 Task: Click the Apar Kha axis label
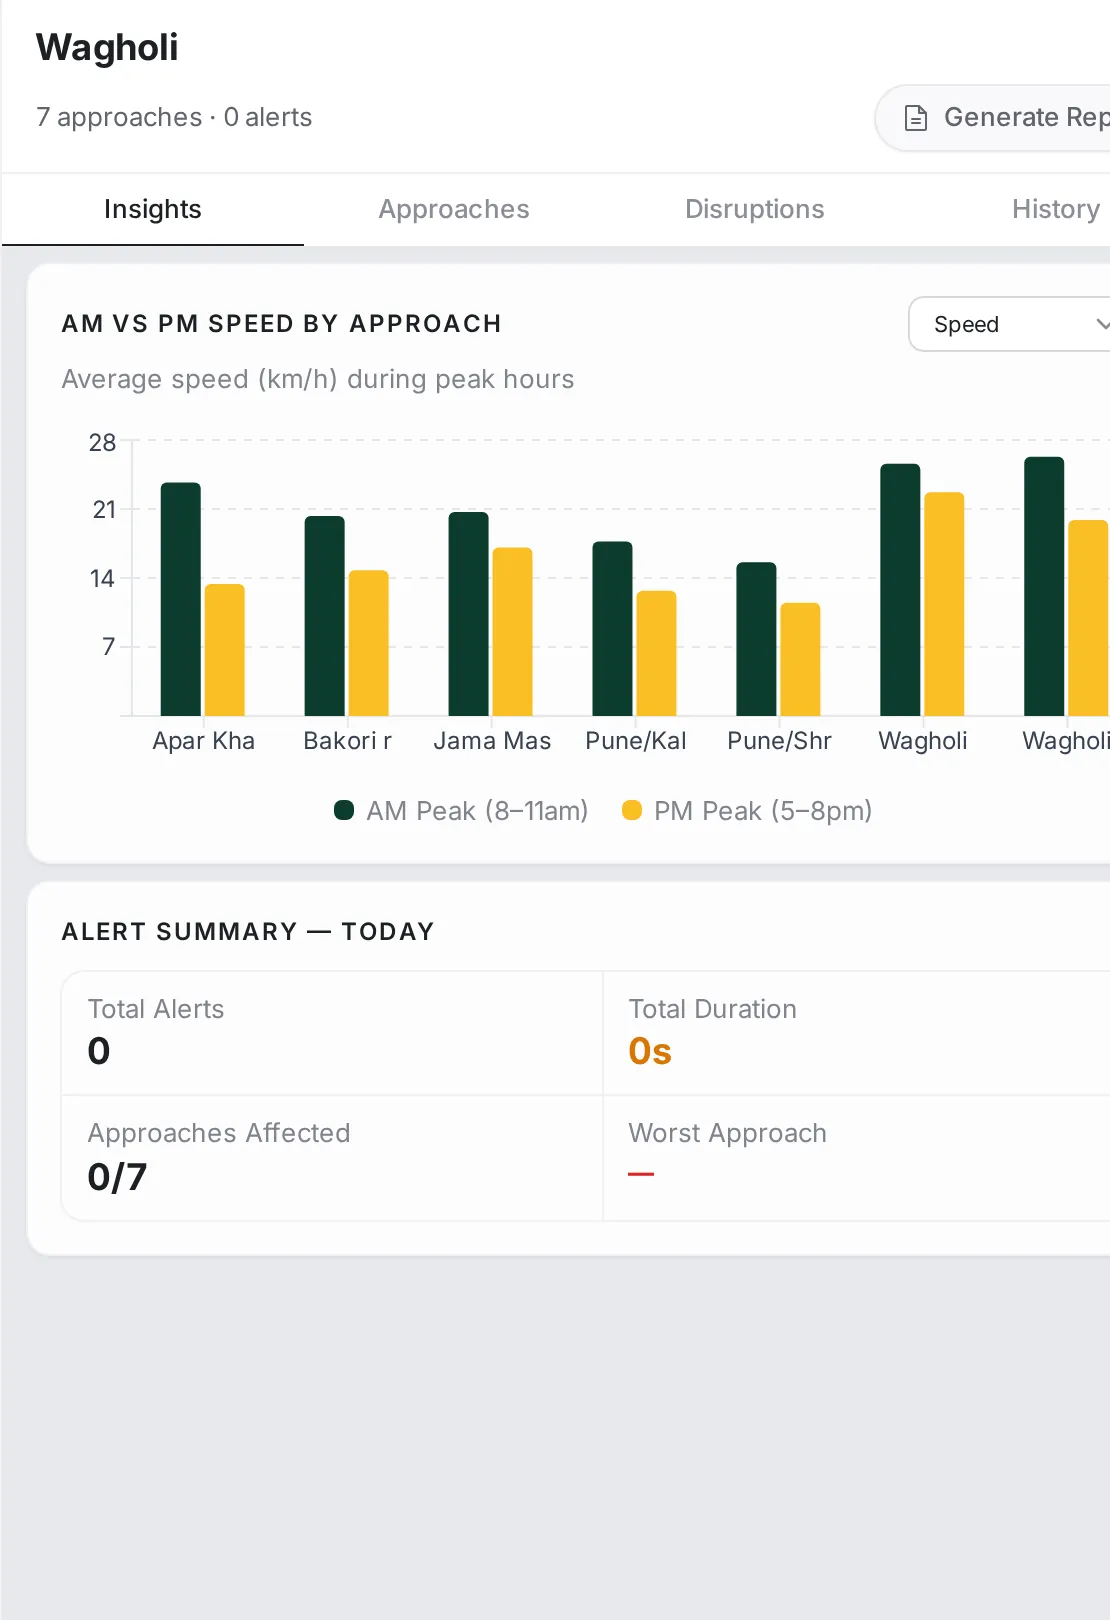204,741
